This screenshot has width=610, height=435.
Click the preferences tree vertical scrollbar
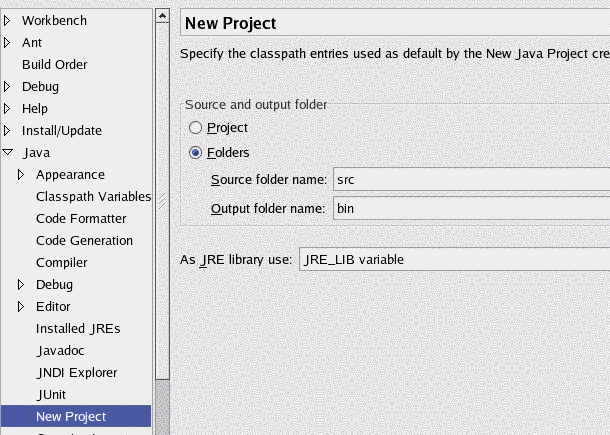pyautogui.click(x=162, y=200)
